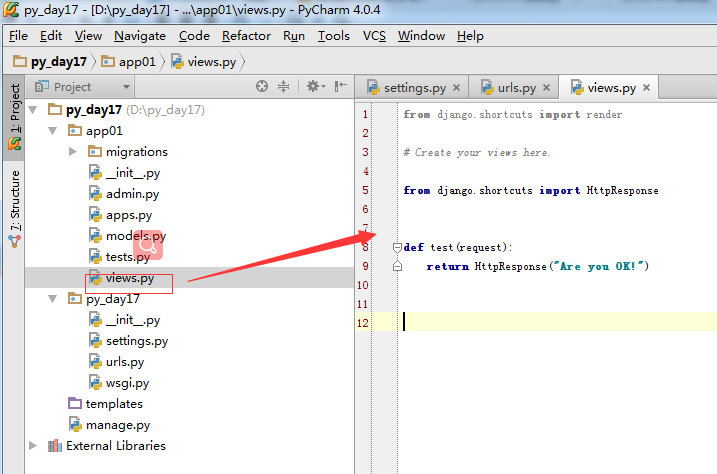Open manage.py from the project tree
The height and width of the screenshot is (474, 717).
click(x=117, y=425)
